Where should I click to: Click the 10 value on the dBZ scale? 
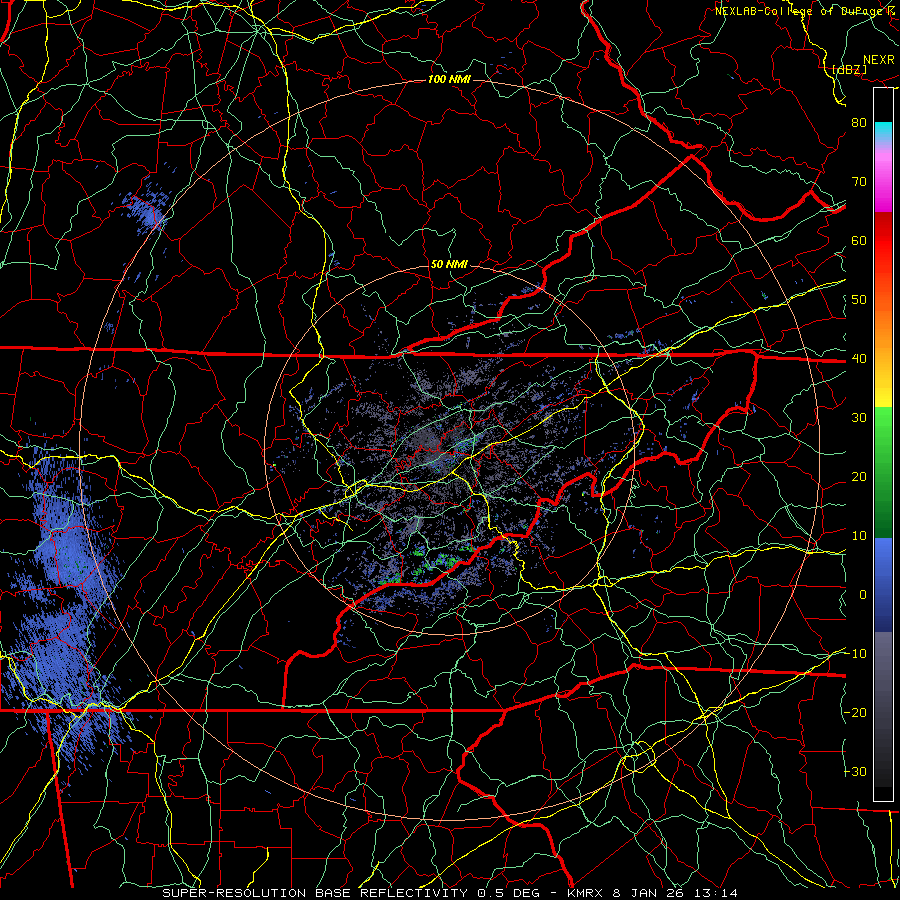859,536
